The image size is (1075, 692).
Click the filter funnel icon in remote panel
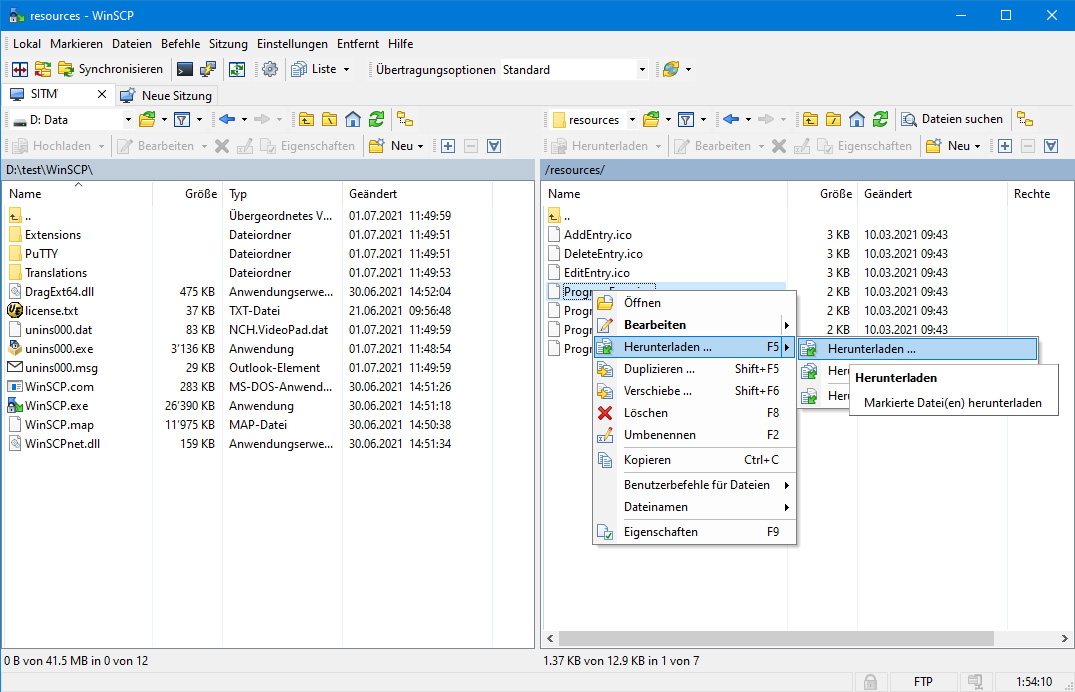pyautogui.click(x=686, y=120)
